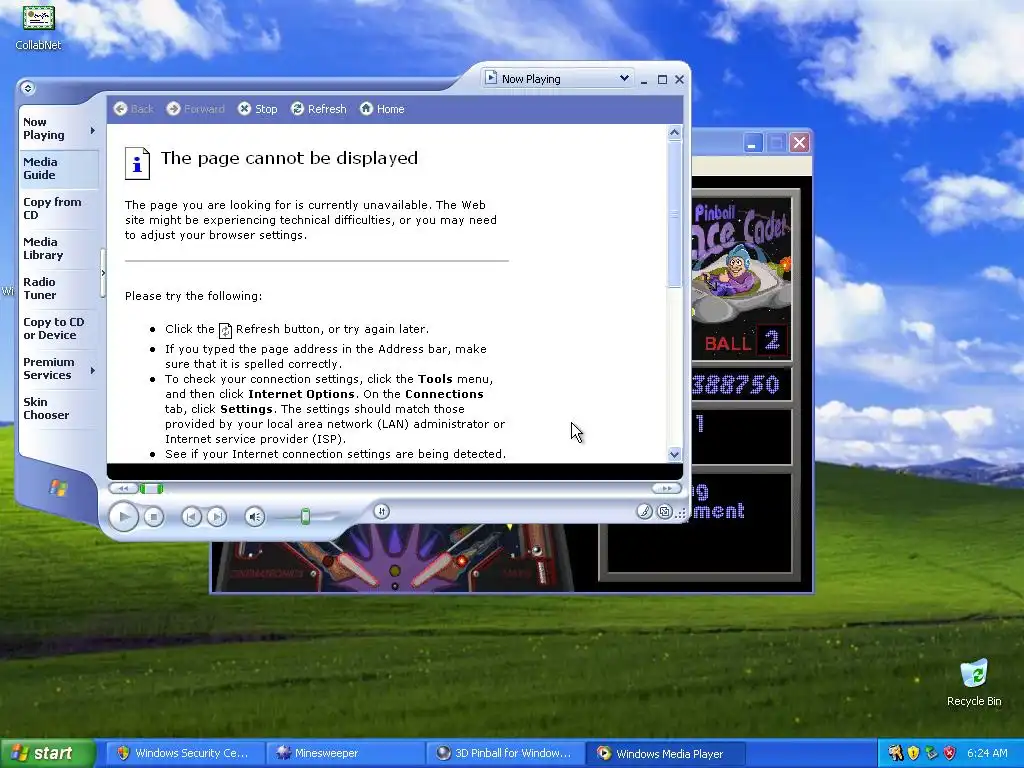Click the Back navigation button
The width and height of the screenshot is (1024, 768).
coord(133,109)
